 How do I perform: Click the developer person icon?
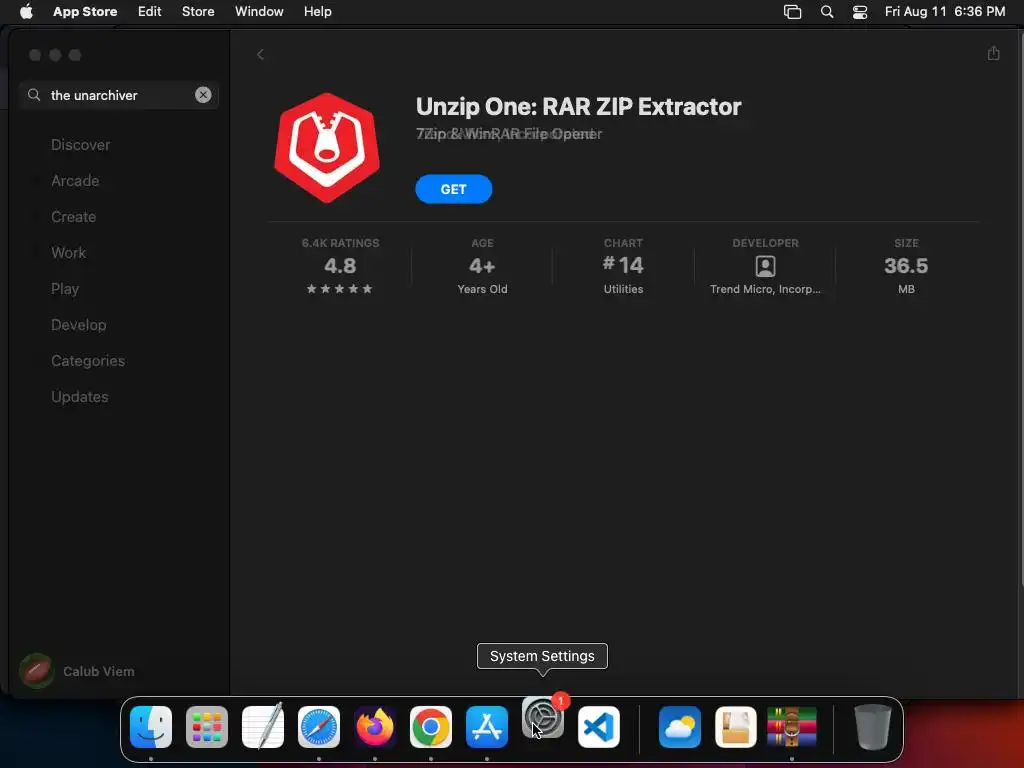765,266
